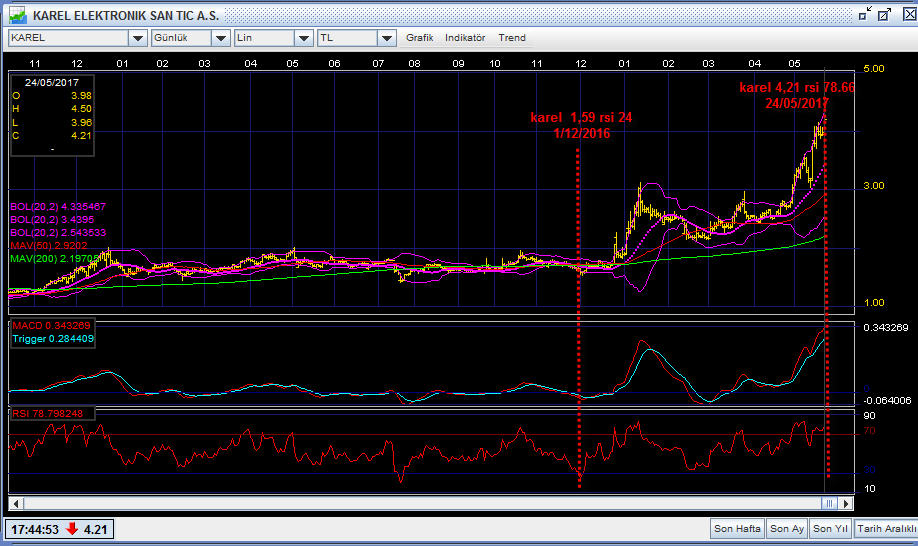Click the Günlük period combo box field
Viewport: 918px width, 546px height.
tap(181, 38)
